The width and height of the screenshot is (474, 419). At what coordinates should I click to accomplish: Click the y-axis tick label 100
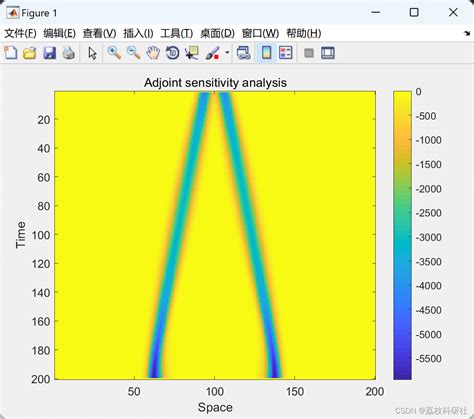pyautogui.click(x=41, y=235)
